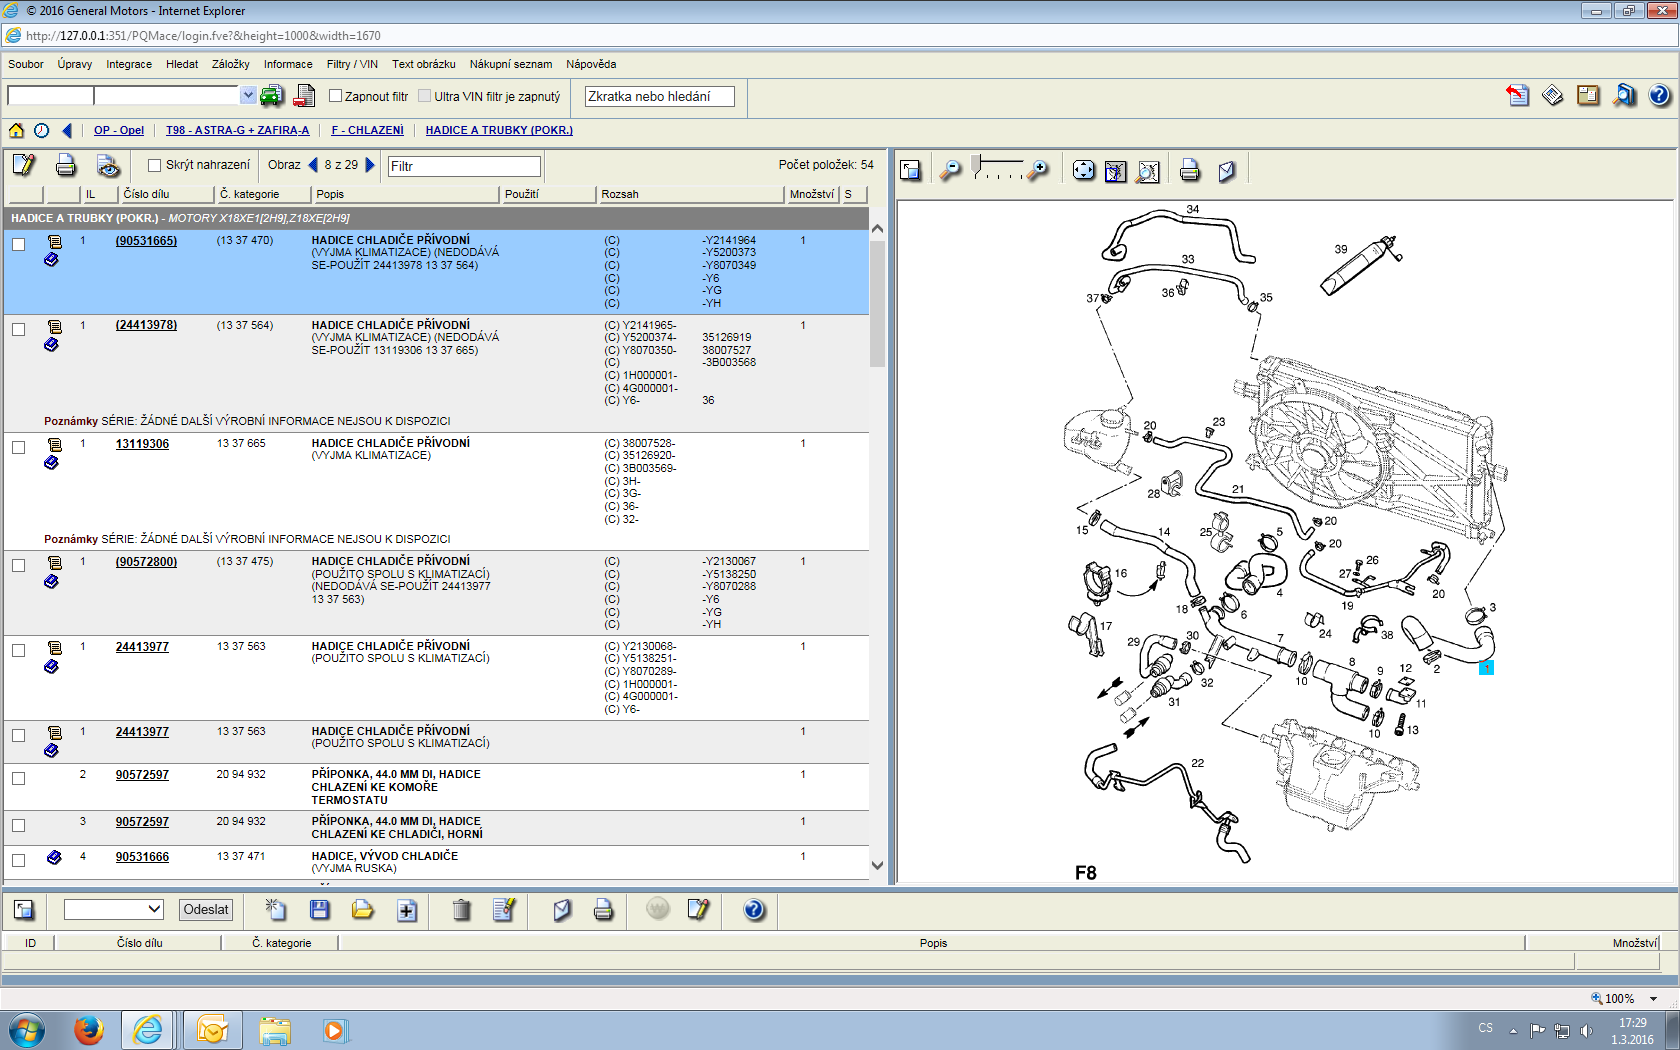
Task: Click the 'T98 - ASTRA-G + ZAFIRA-A' breadcrumb link
Action: click(237, 130)
